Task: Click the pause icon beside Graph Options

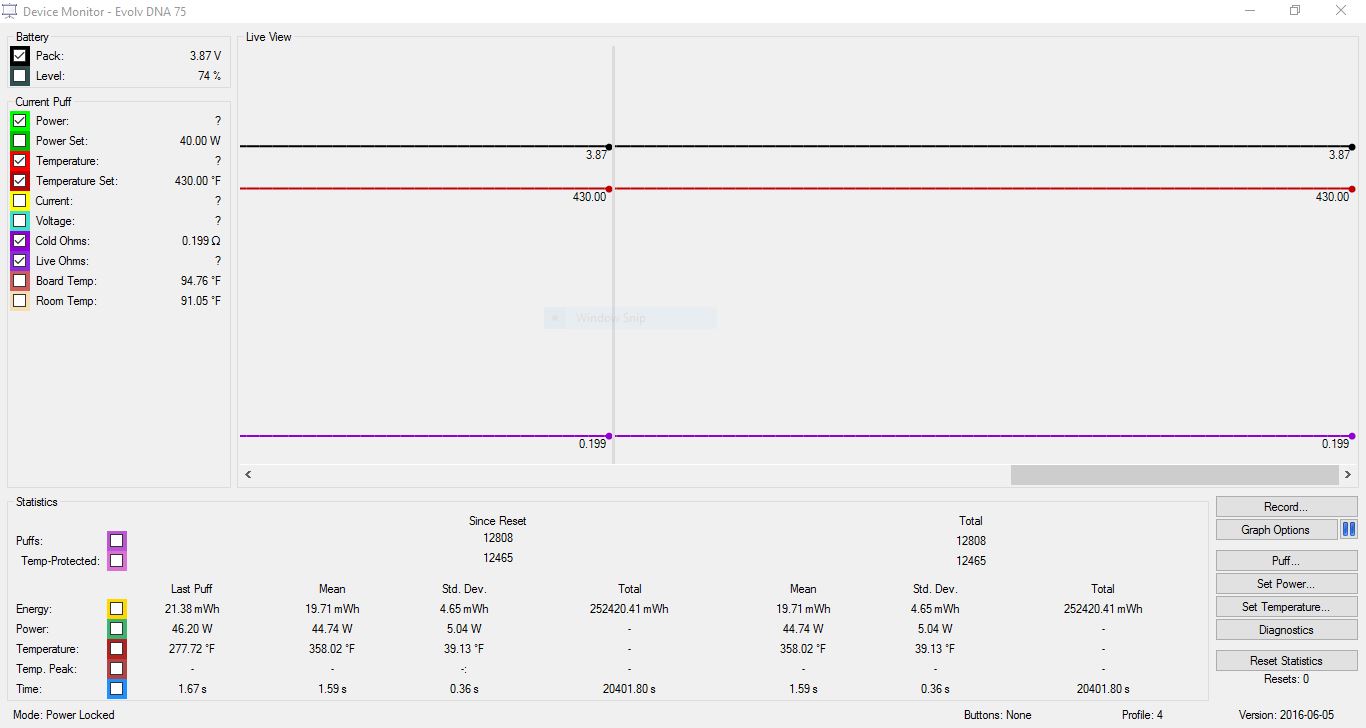Action: [1348, 530]
